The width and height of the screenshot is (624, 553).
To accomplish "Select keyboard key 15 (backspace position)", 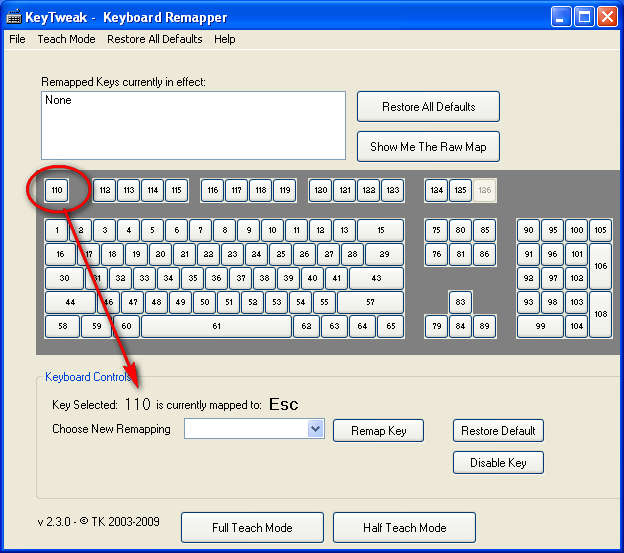I will (x=380, y=230).
